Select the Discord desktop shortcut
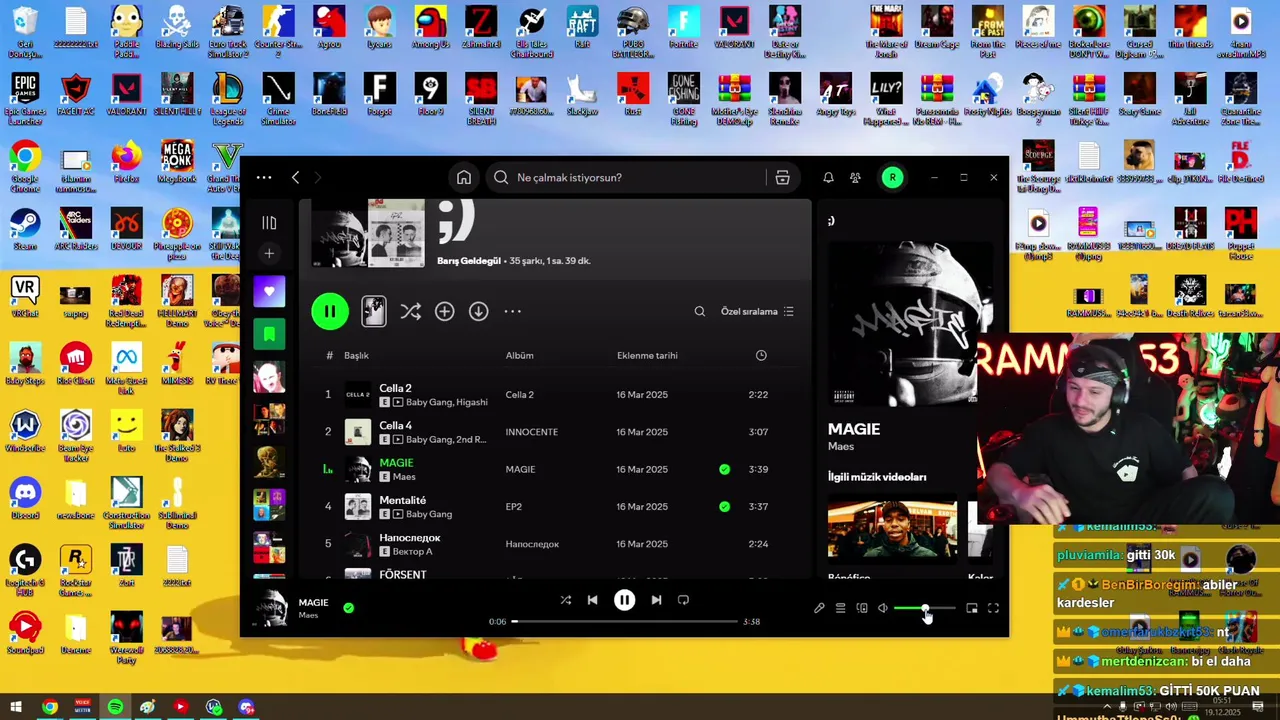Viewport: 1280px width, 720px height. tap(25, 498)
